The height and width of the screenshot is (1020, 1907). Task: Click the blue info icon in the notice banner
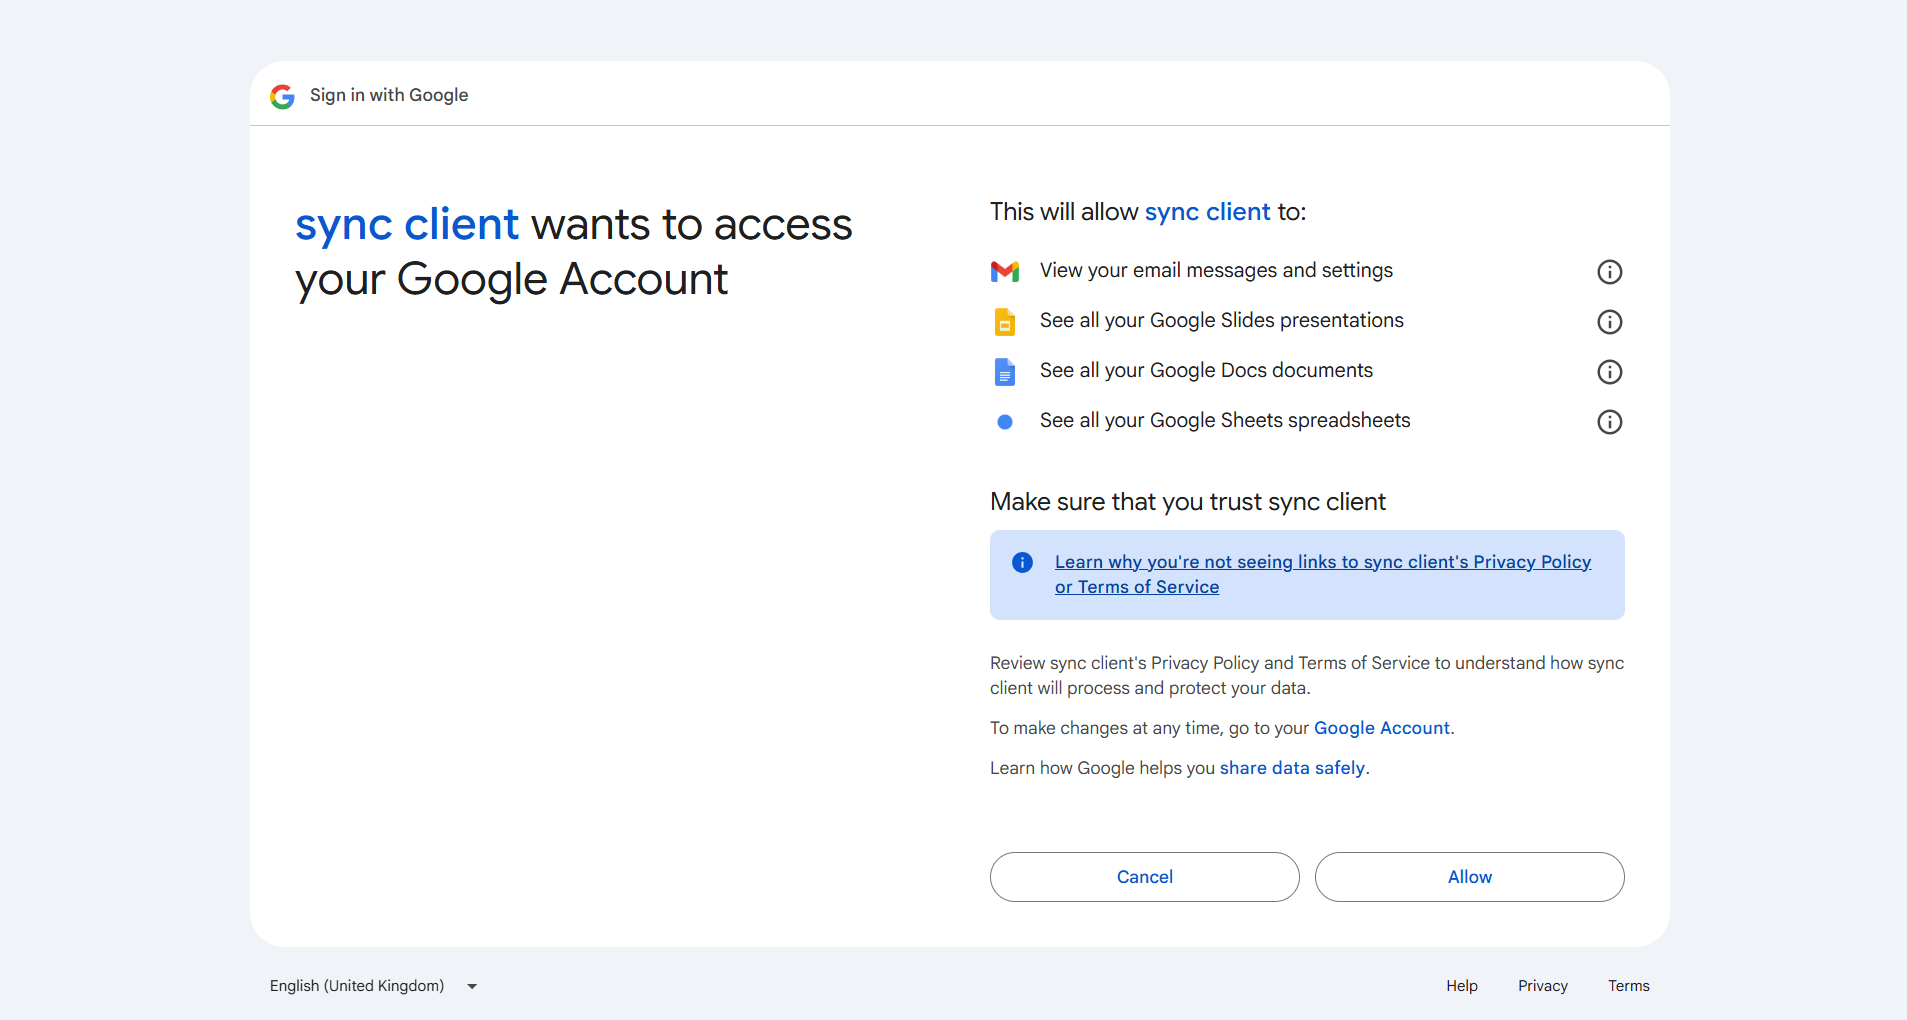pyautogui.click(x=1022, y=562)
